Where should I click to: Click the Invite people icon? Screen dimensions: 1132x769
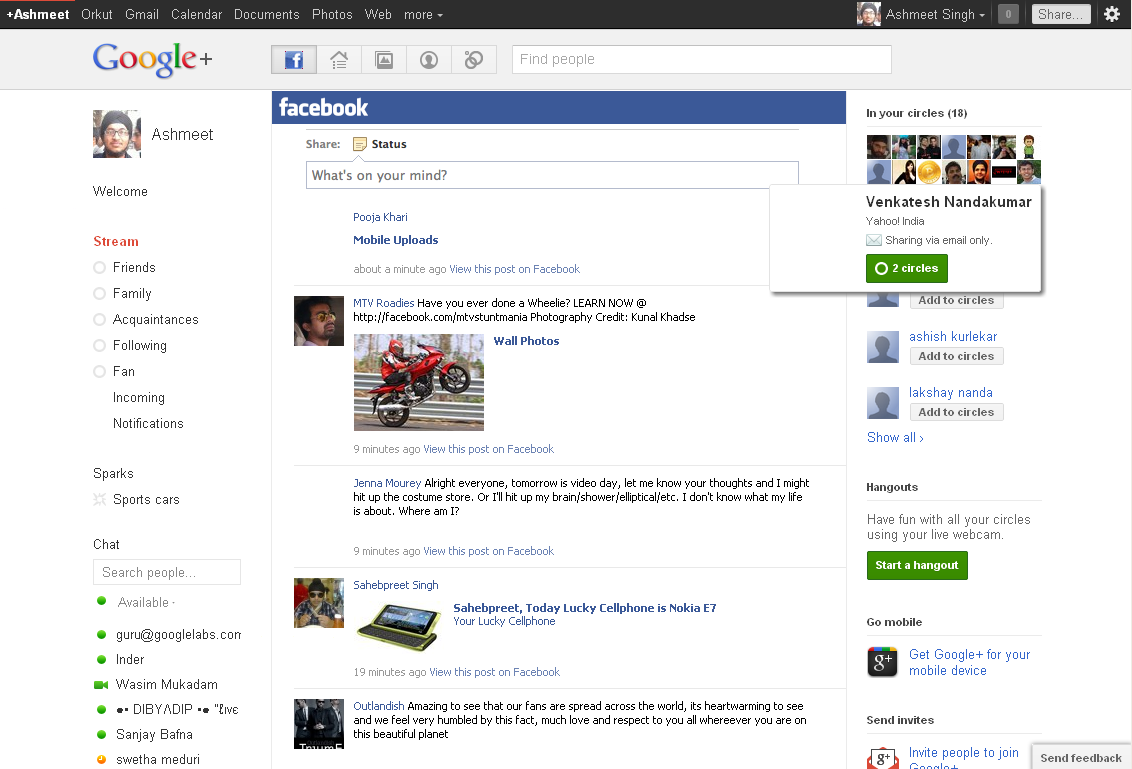[882, 758]
